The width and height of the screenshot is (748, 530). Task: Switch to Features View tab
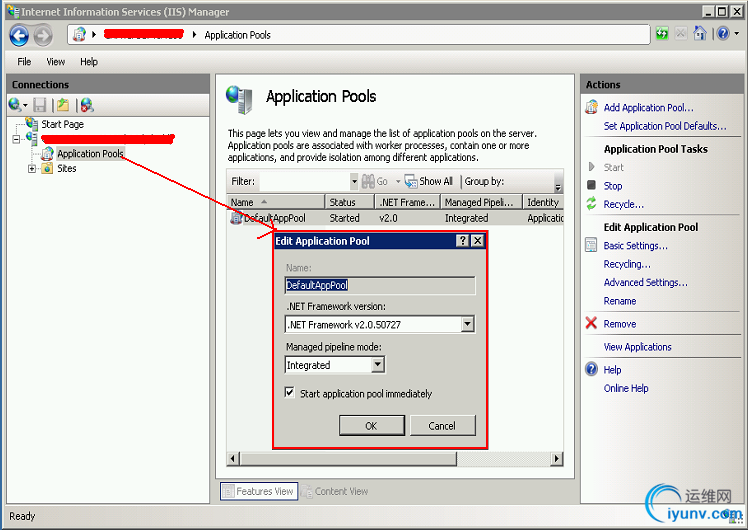pos(259,491)
